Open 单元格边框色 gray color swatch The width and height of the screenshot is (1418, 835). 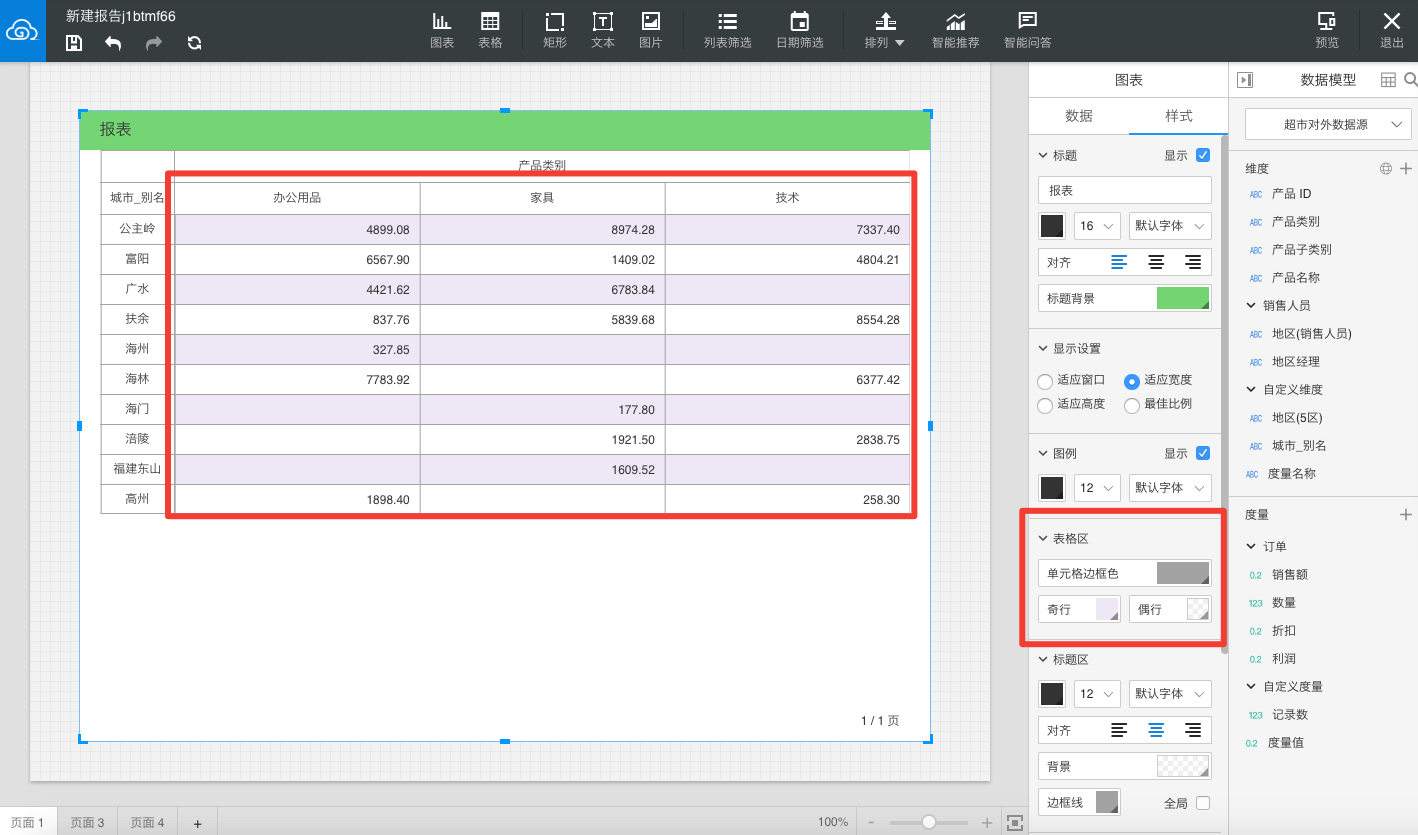pos(1183,573)
